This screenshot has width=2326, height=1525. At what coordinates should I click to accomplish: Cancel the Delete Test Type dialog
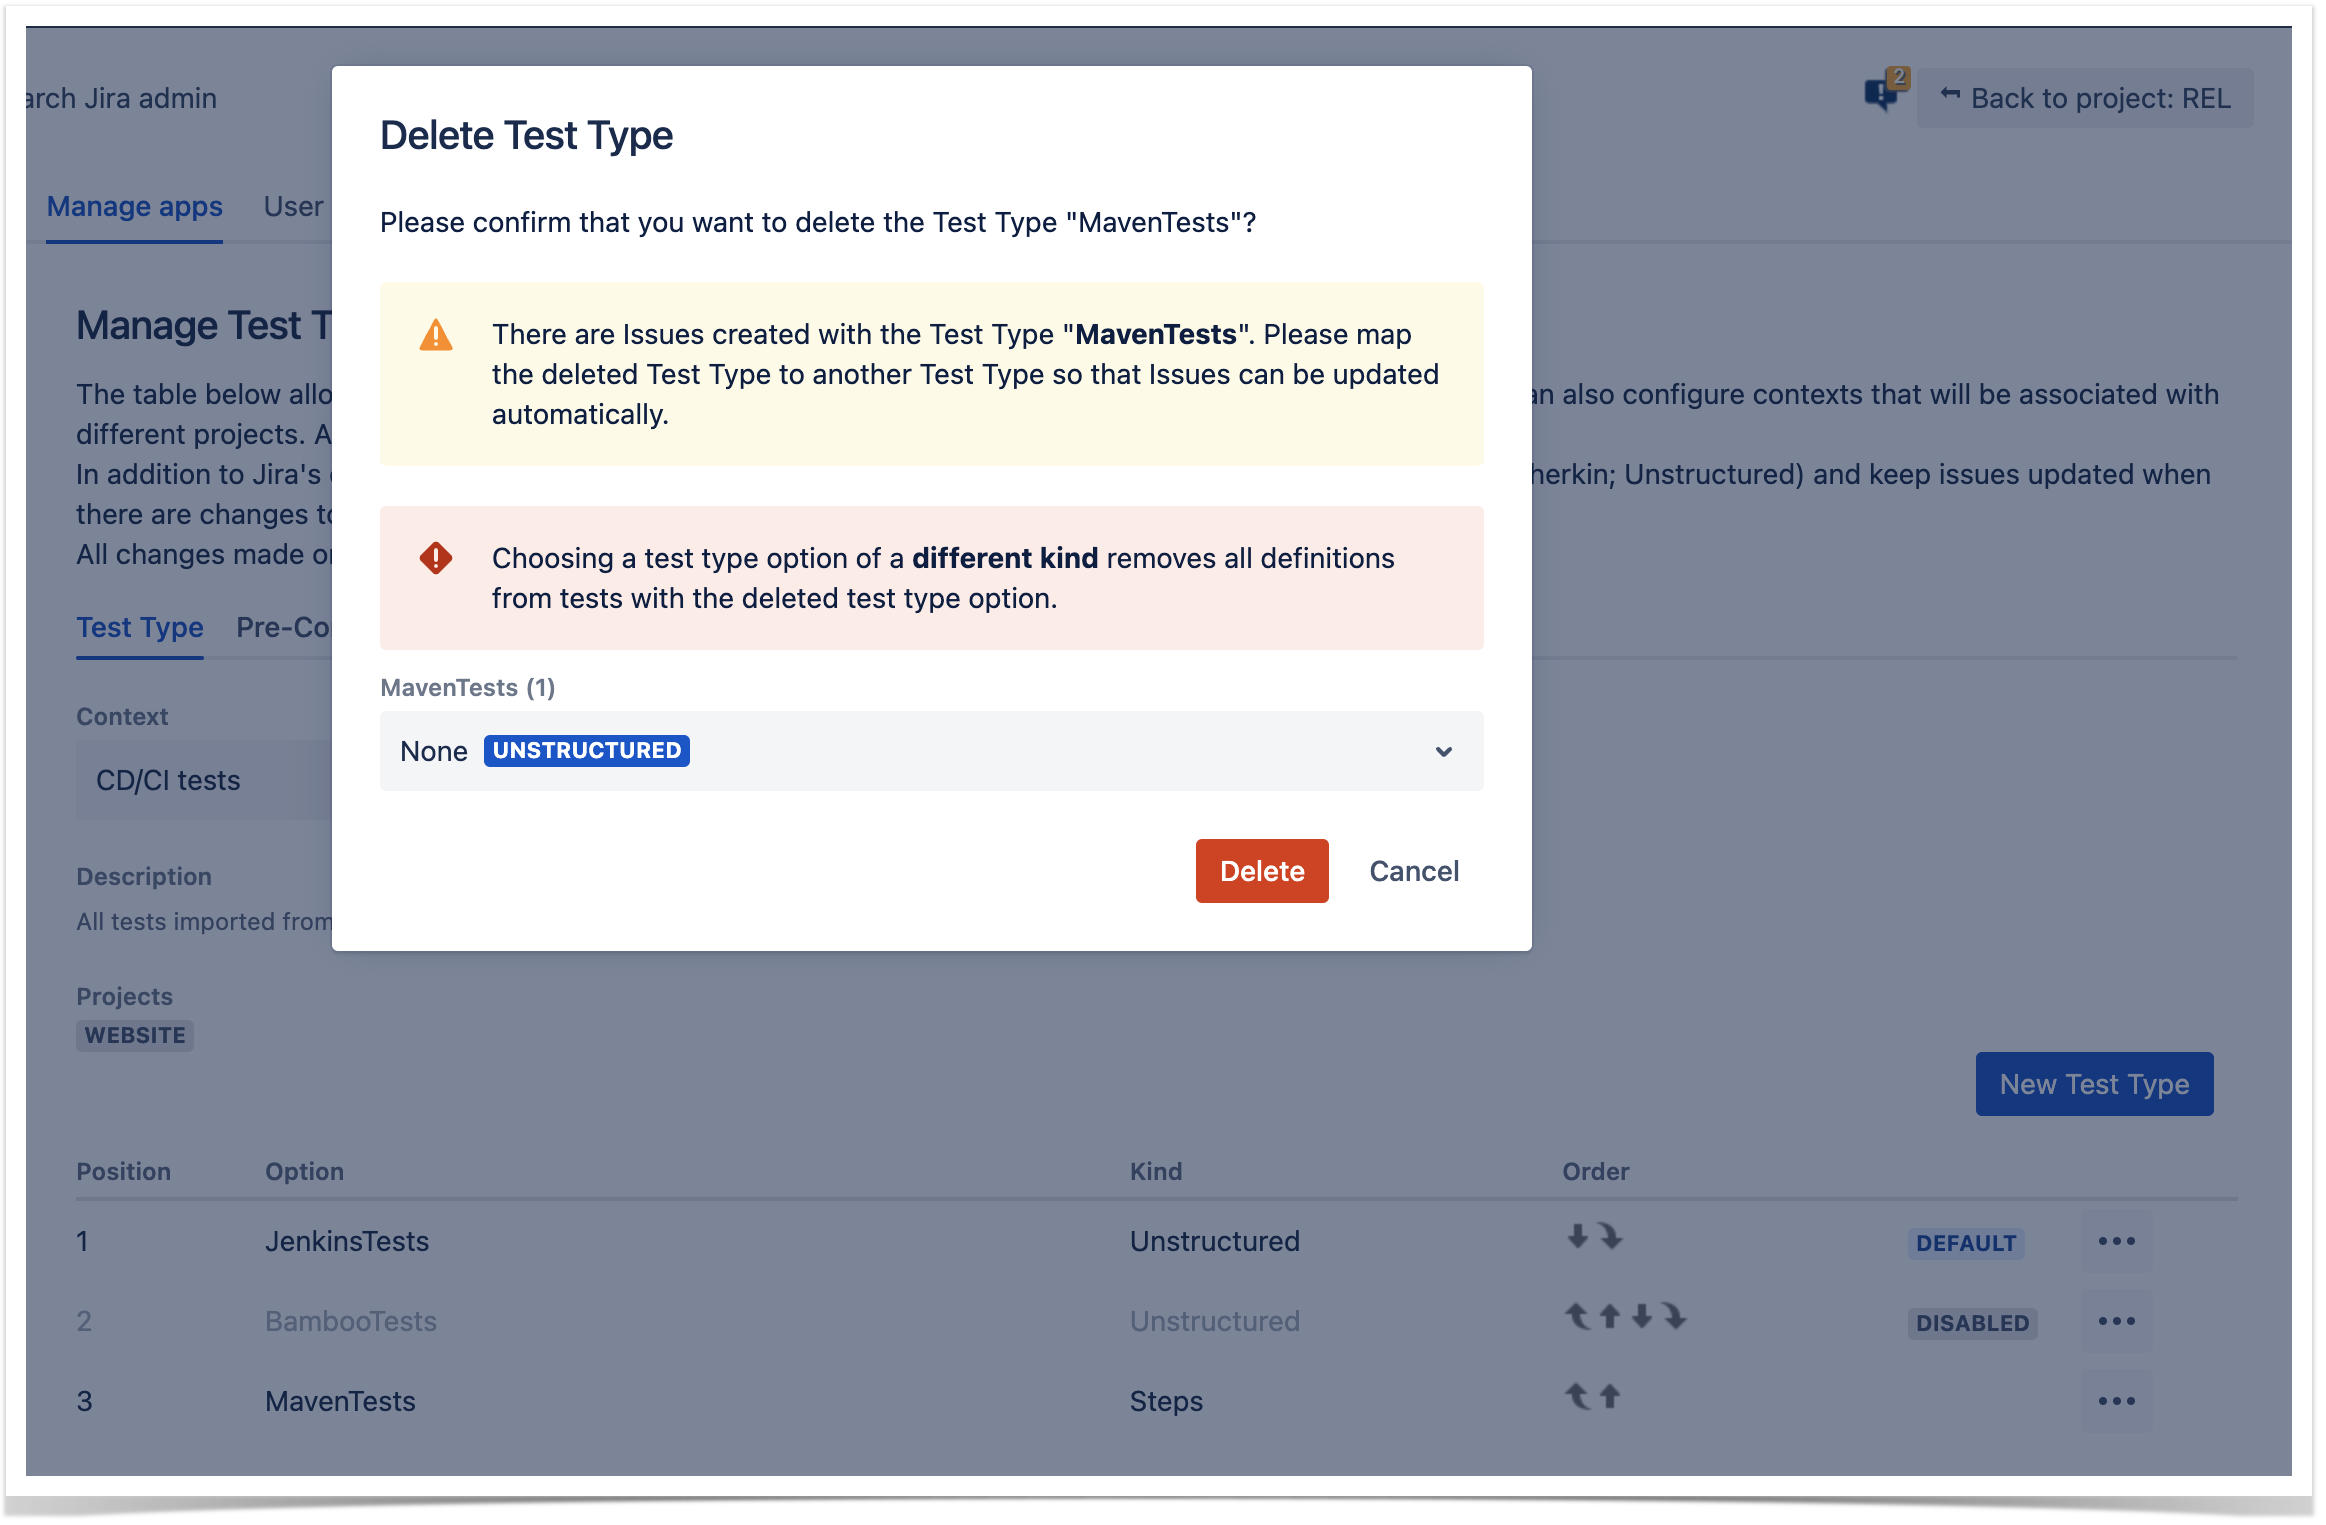pos(1413,870)
